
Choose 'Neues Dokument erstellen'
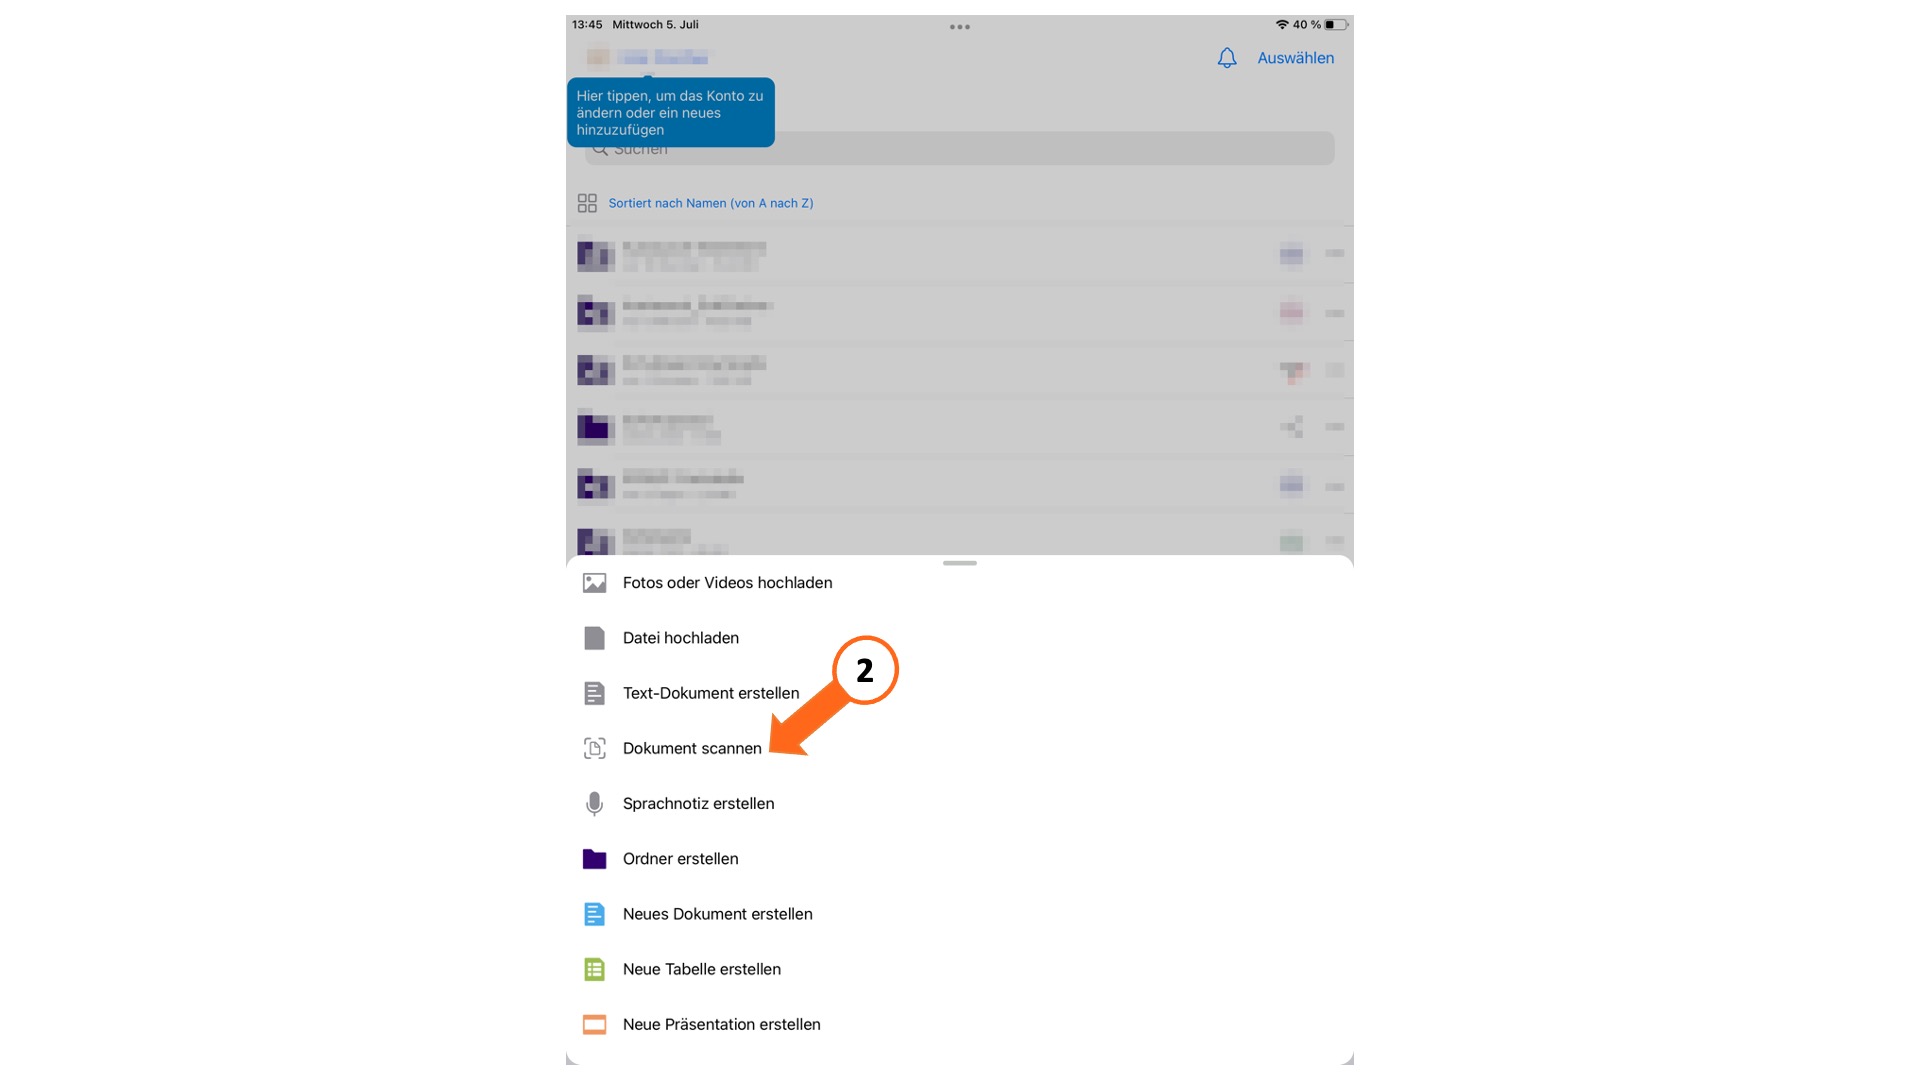point(717,914)
